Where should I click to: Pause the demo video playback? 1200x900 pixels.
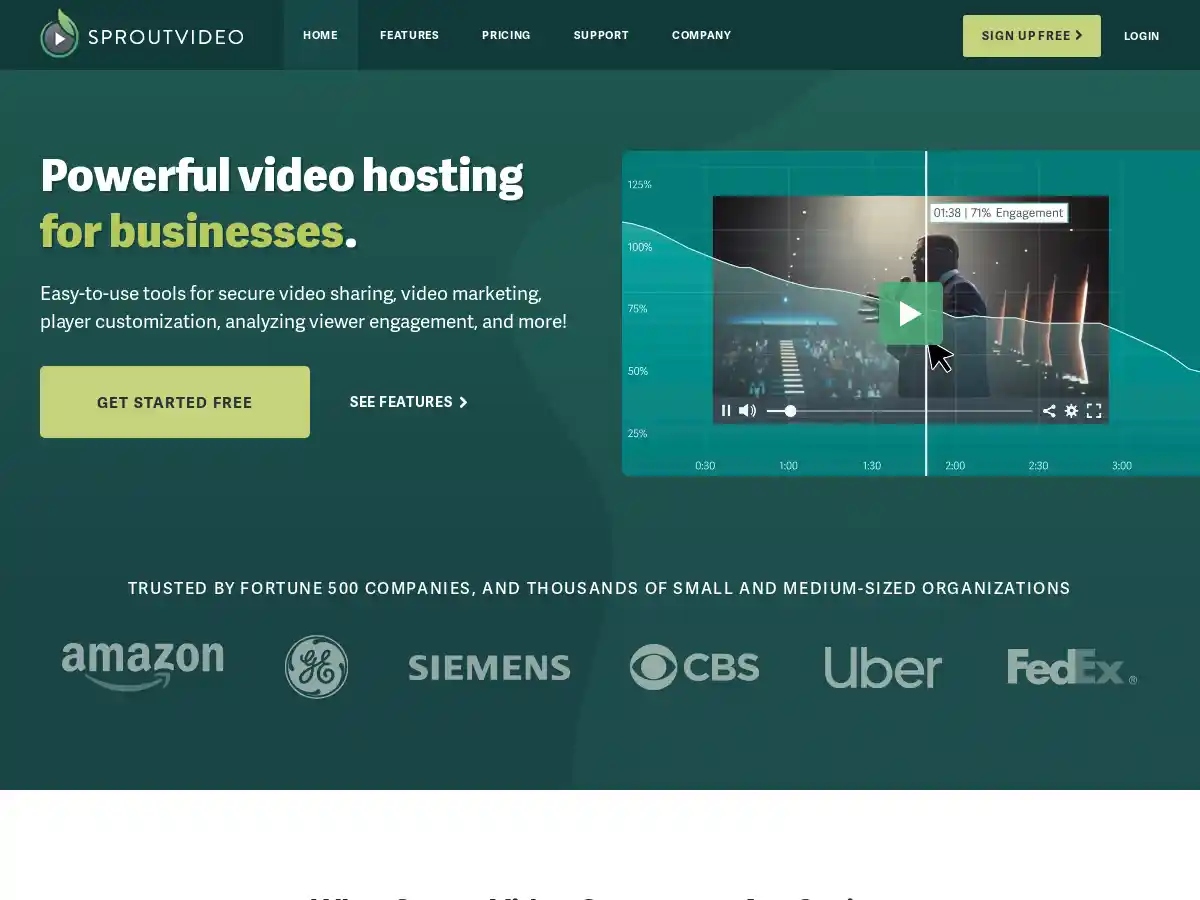[726, 410]
